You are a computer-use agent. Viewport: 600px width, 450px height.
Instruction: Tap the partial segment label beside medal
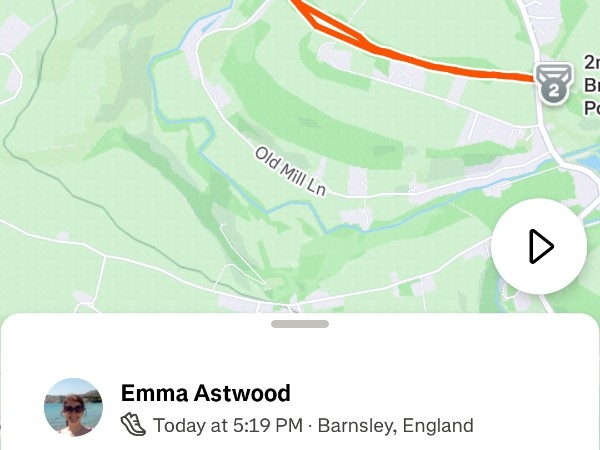click(x=592, y=85)
